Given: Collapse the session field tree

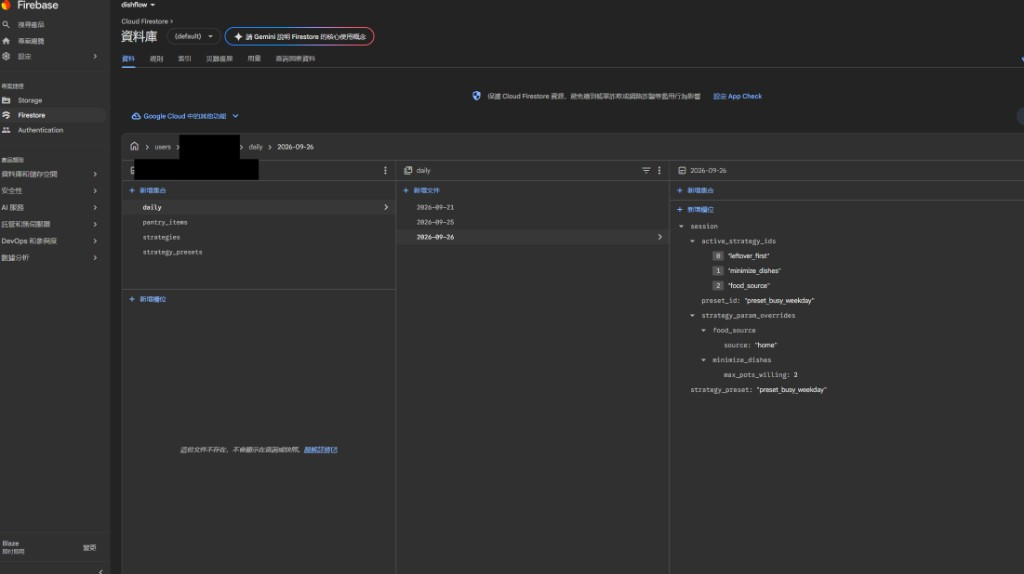Looking at the screenshot, I should (681, 227).
